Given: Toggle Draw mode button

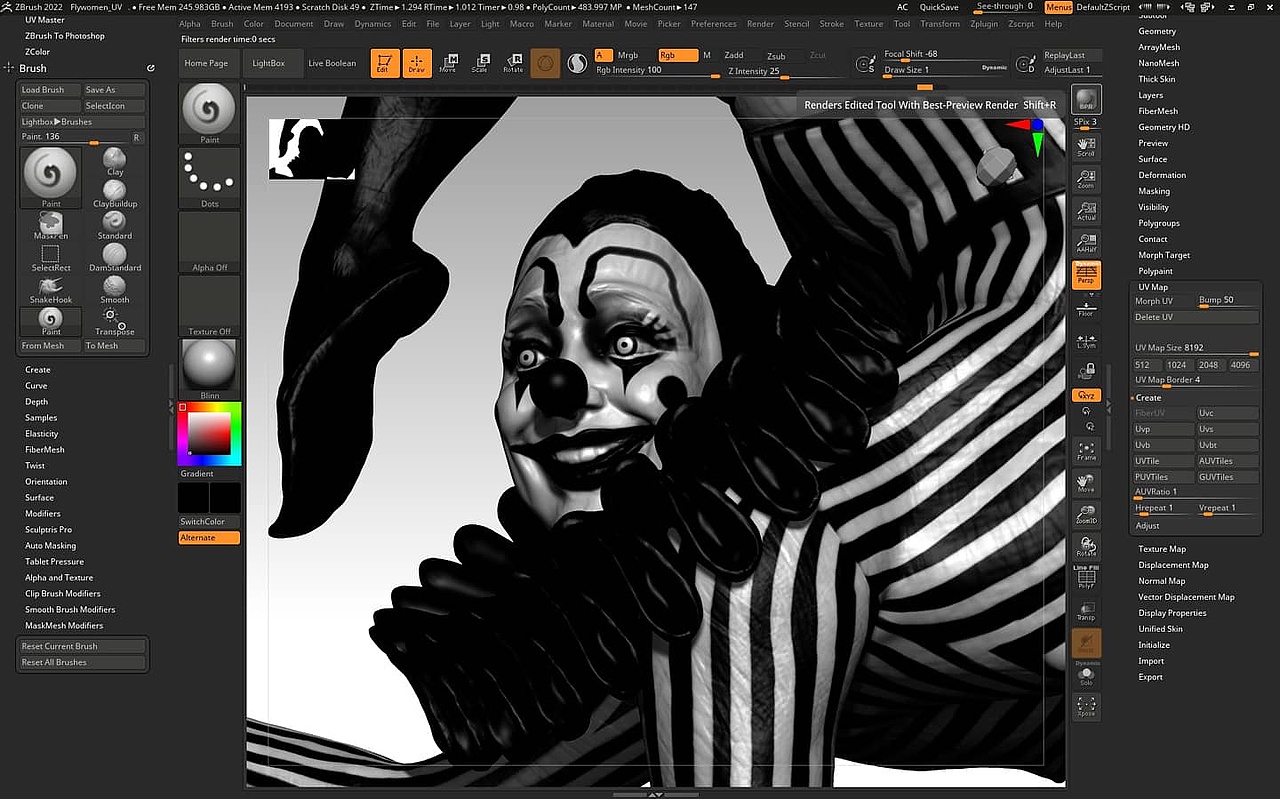Looking at the screenshot, I should [x=417, y=63].
